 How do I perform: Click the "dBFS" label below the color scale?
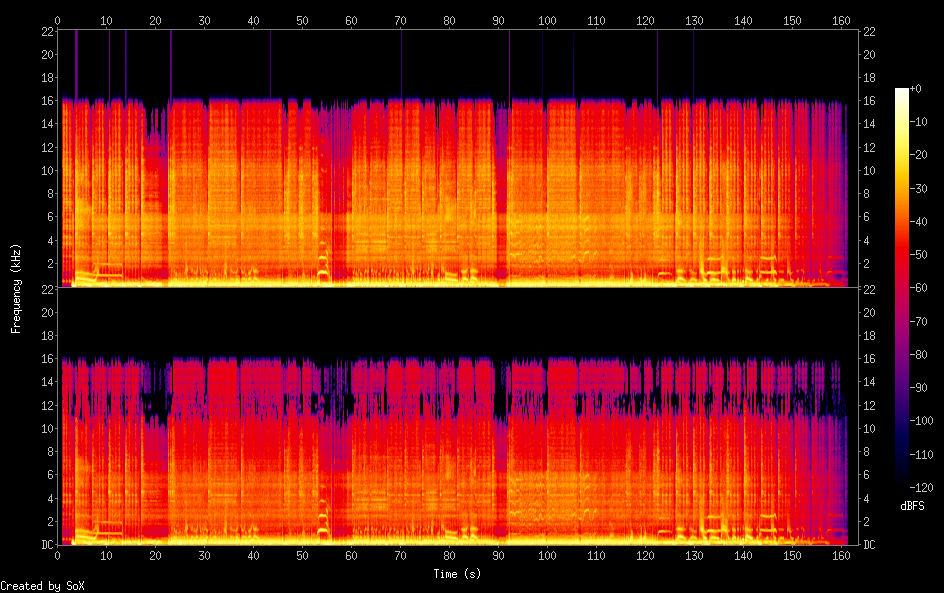(912, 506)
